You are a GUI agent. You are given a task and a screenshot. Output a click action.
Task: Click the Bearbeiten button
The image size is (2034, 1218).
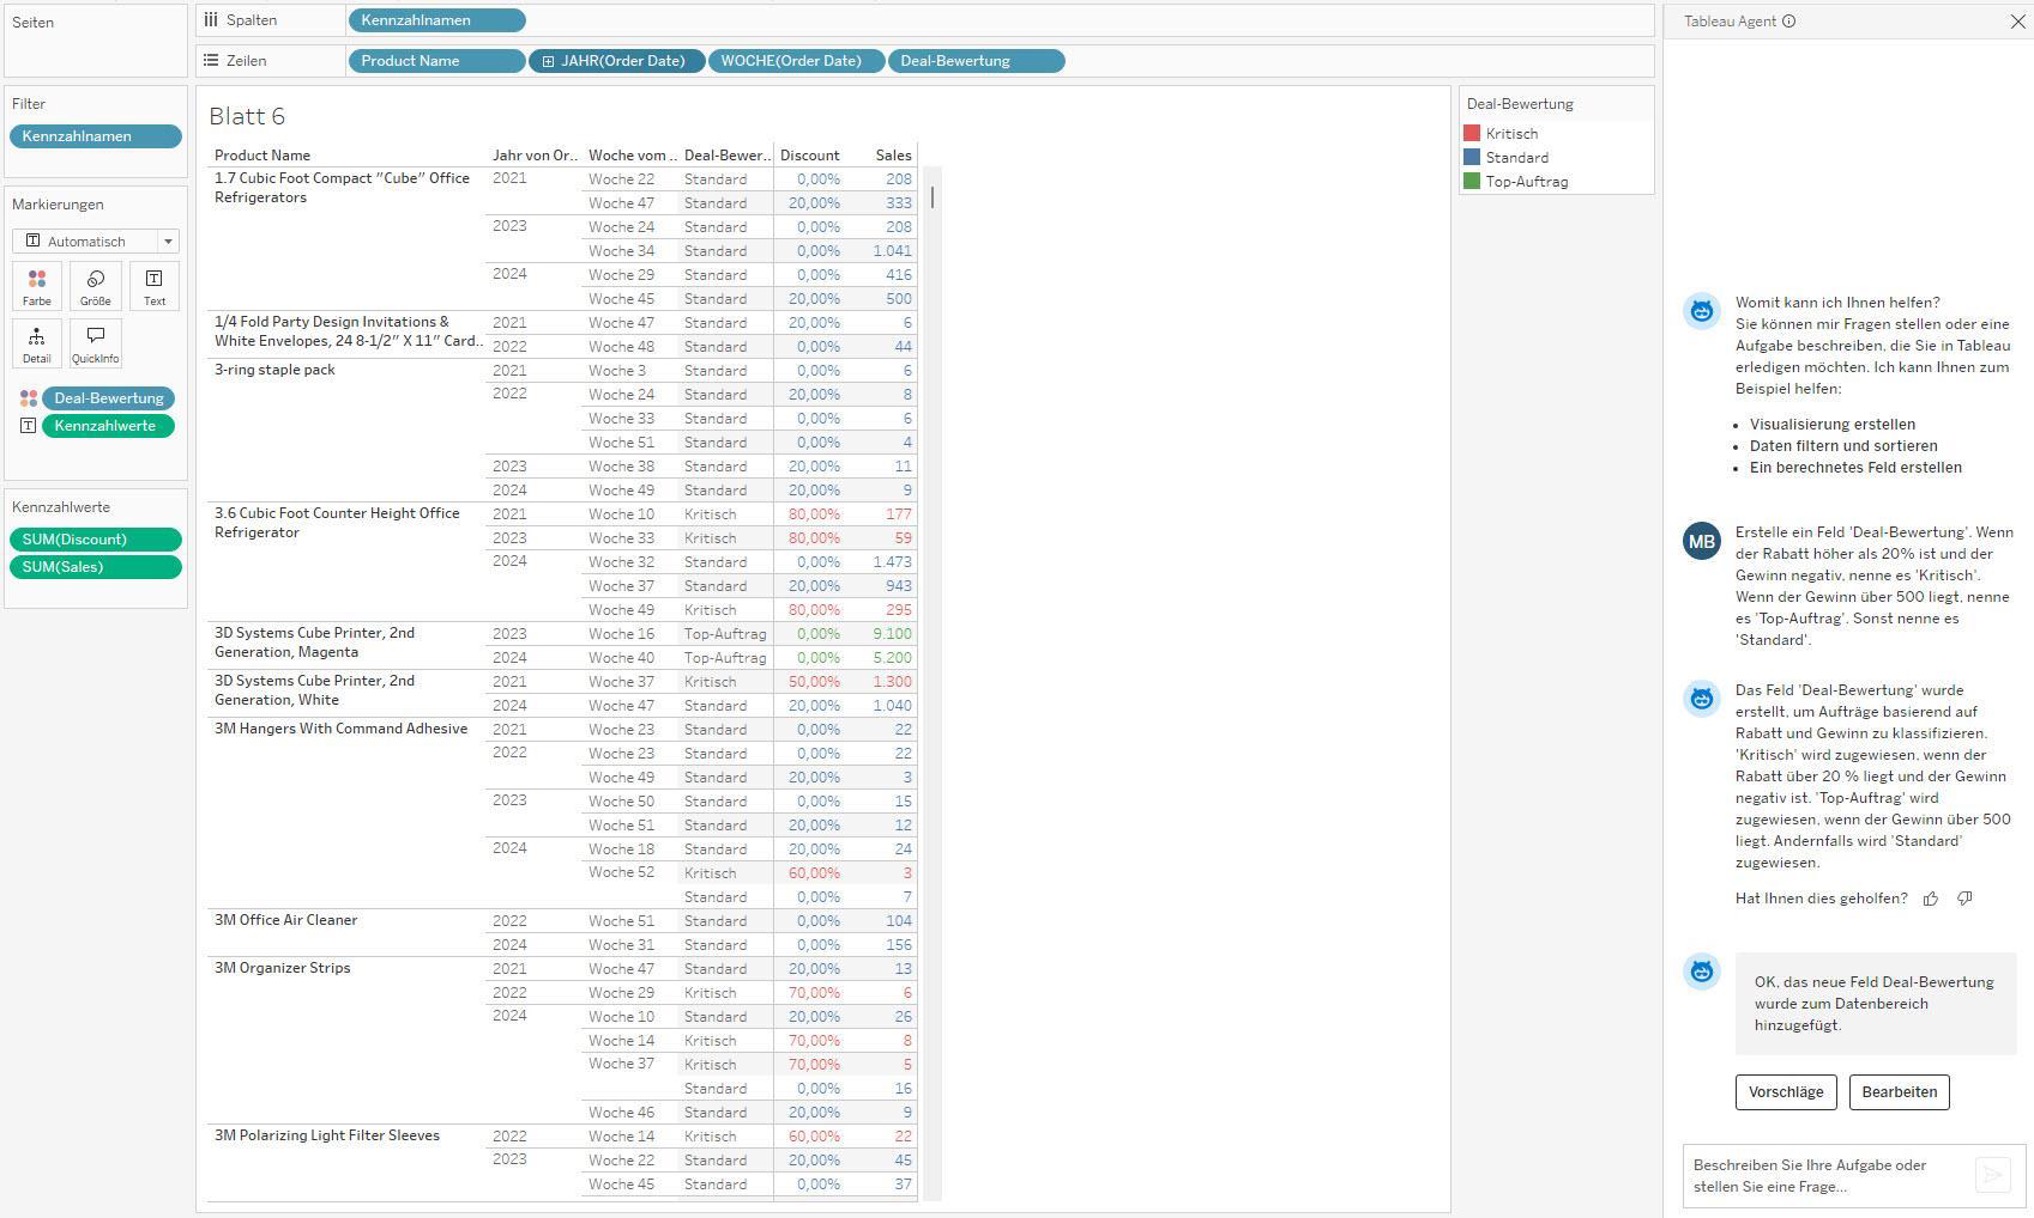(x=1898, y=1092)
